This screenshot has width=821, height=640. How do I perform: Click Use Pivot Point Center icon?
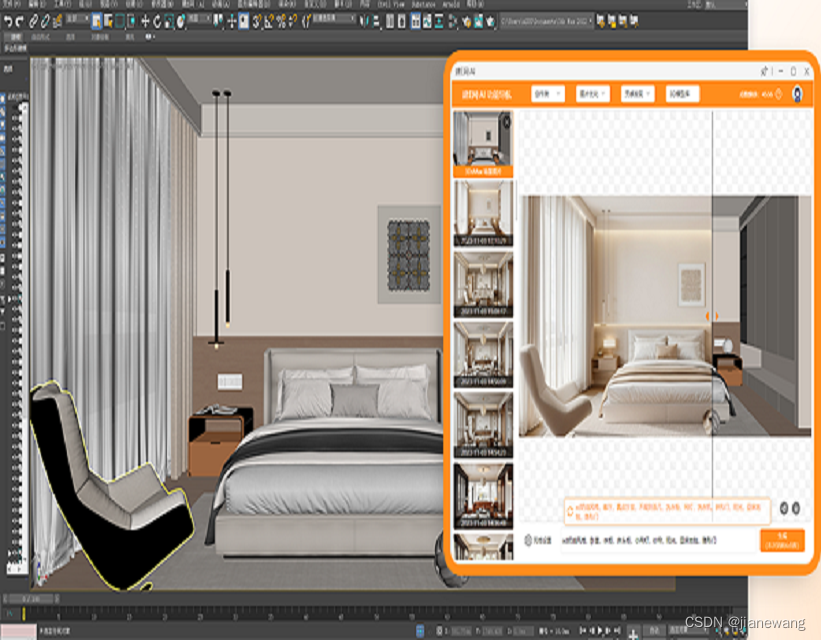pyautogui.click(x=218, y=21)
